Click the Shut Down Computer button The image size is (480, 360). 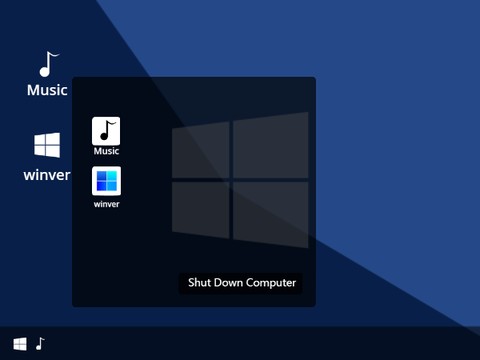pyautogui.click(x=241, y=283)
